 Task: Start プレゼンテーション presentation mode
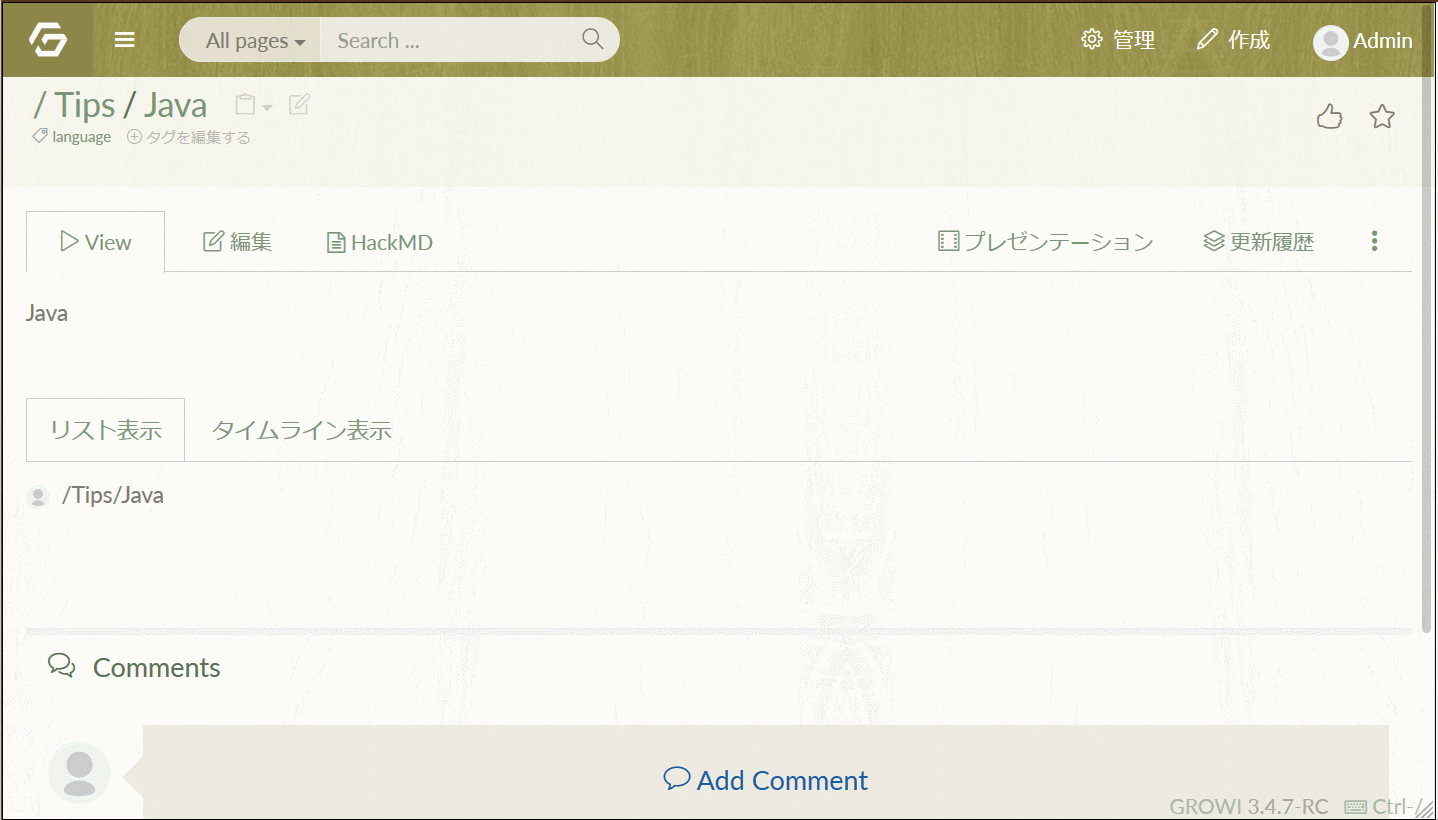click(1046, 242)
